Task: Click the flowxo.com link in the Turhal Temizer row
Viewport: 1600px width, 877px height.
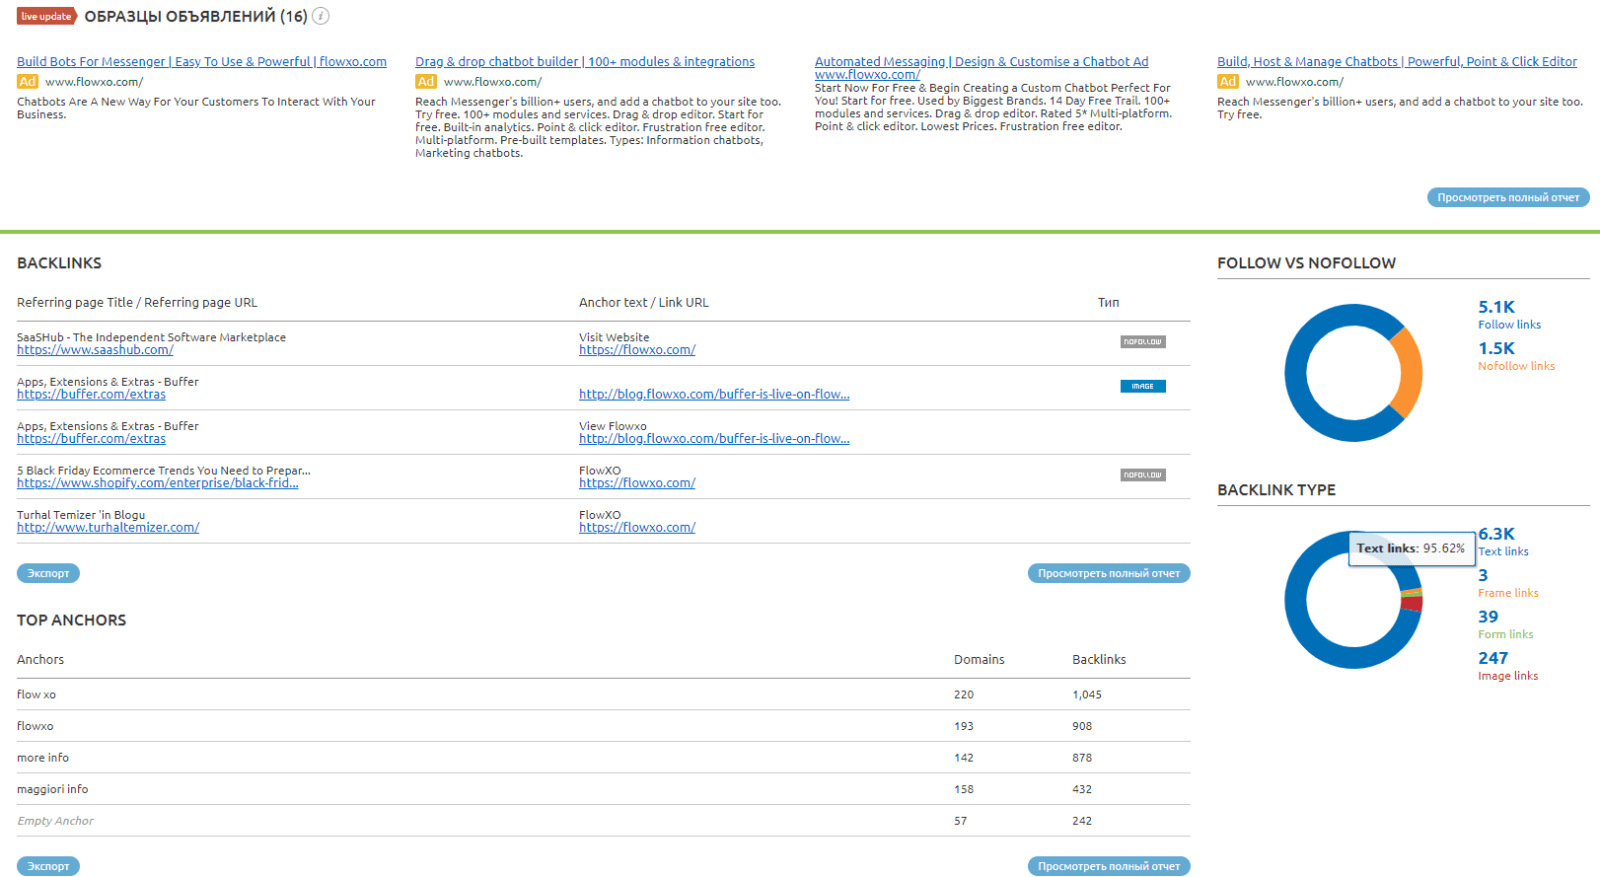Action: click(x=637, y=528)
